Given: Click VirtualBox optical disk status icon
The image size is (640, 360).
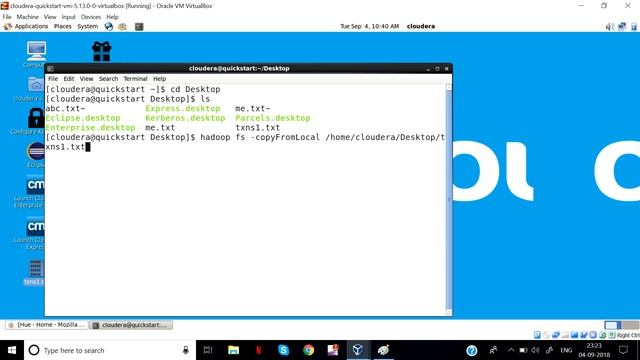Looking at the screenshot, I should [x=547, y=335].
